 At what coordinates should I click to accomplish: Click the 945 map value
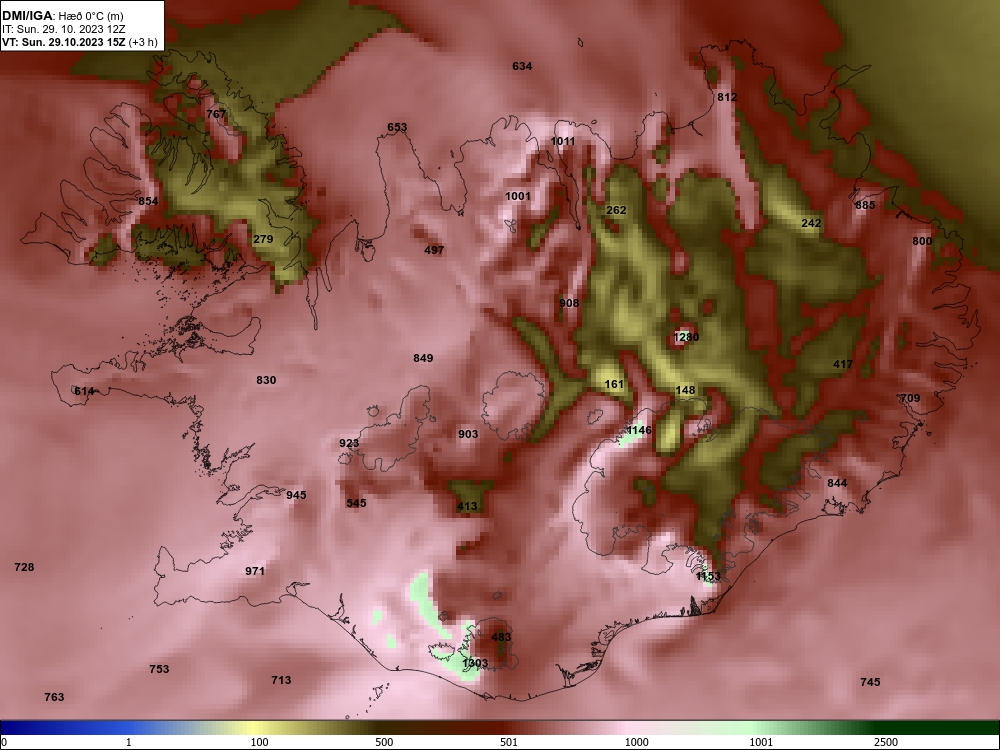(x=296, y=496)
